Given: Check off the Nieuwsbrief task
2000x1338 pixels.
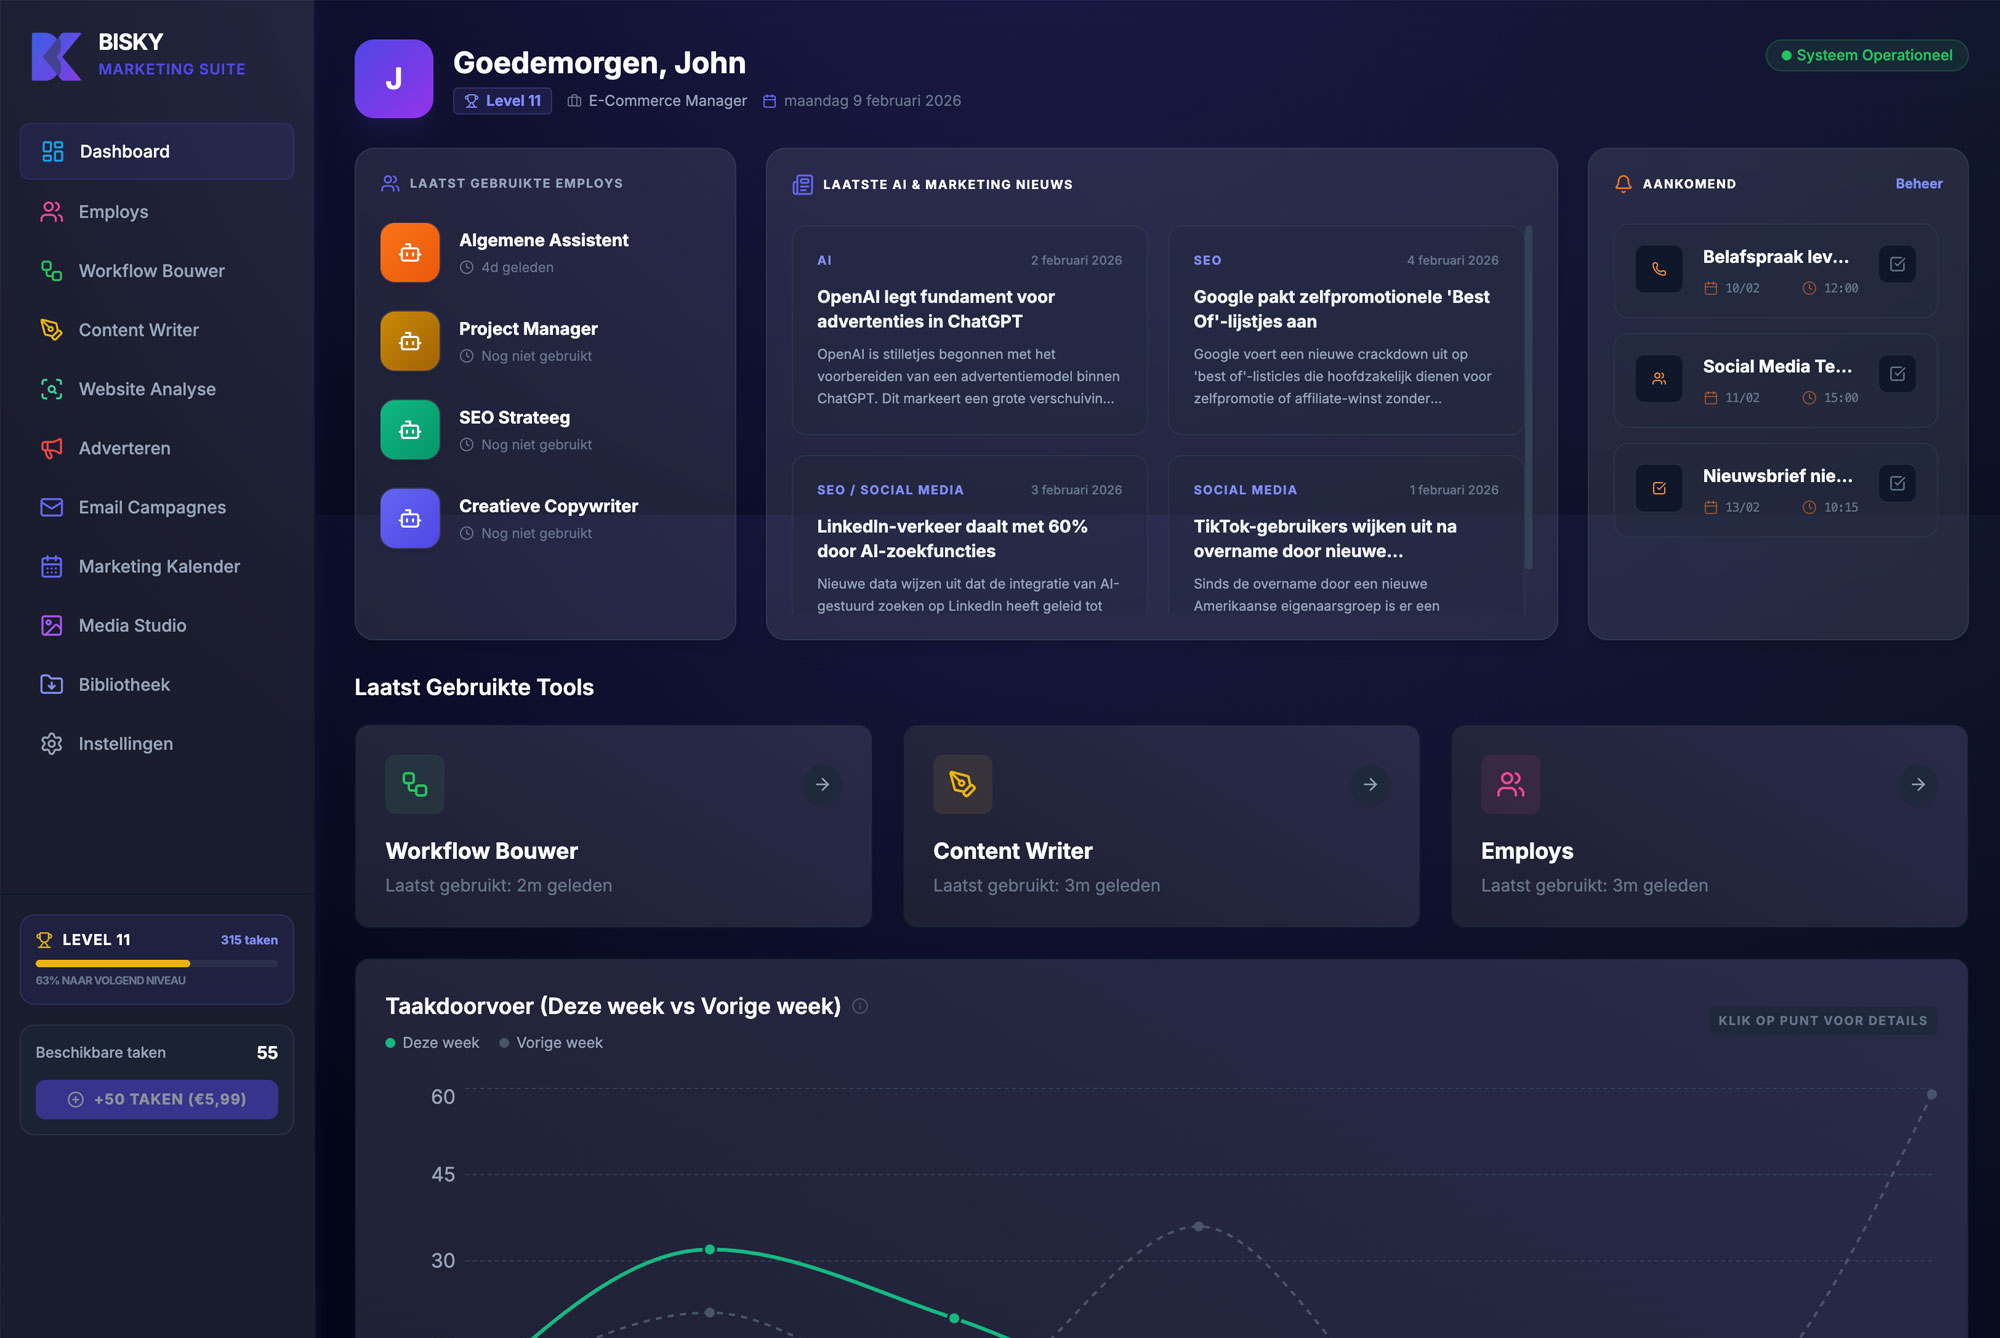Looking at the screenshot, I should (1897, 482).
